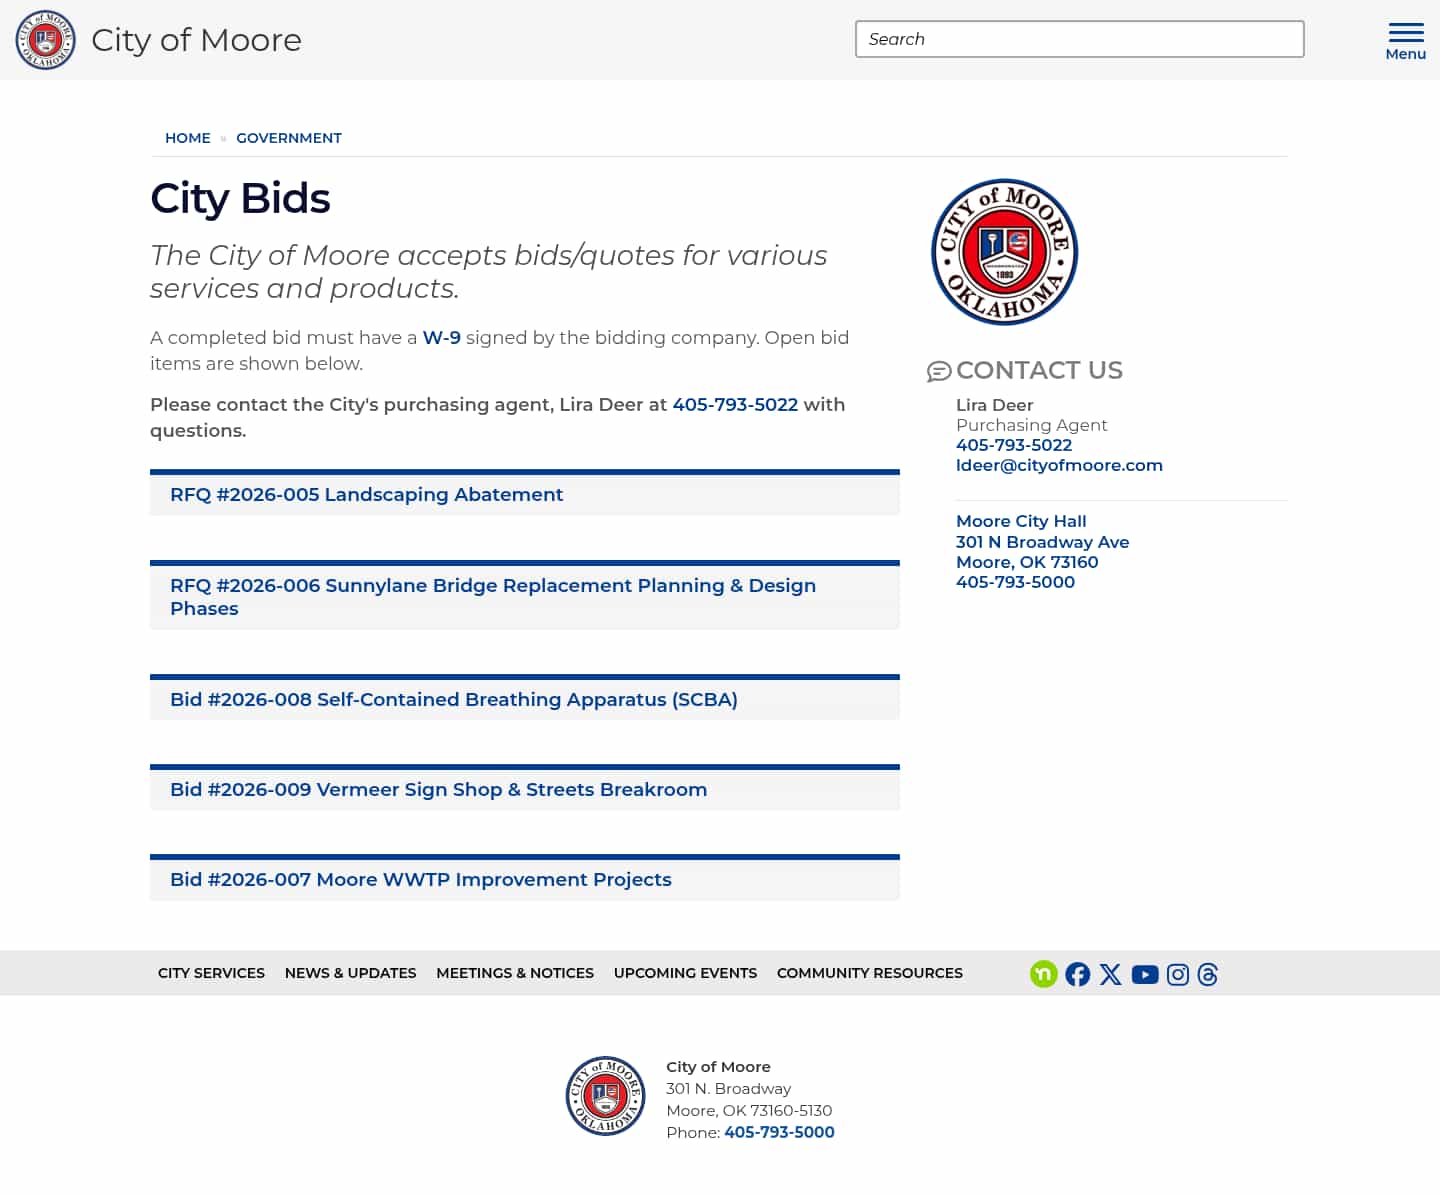Open the City's X (Twitter) page
Image resolution: width=1440 pixels, height=1194 pixels.
click(1110, 973)
